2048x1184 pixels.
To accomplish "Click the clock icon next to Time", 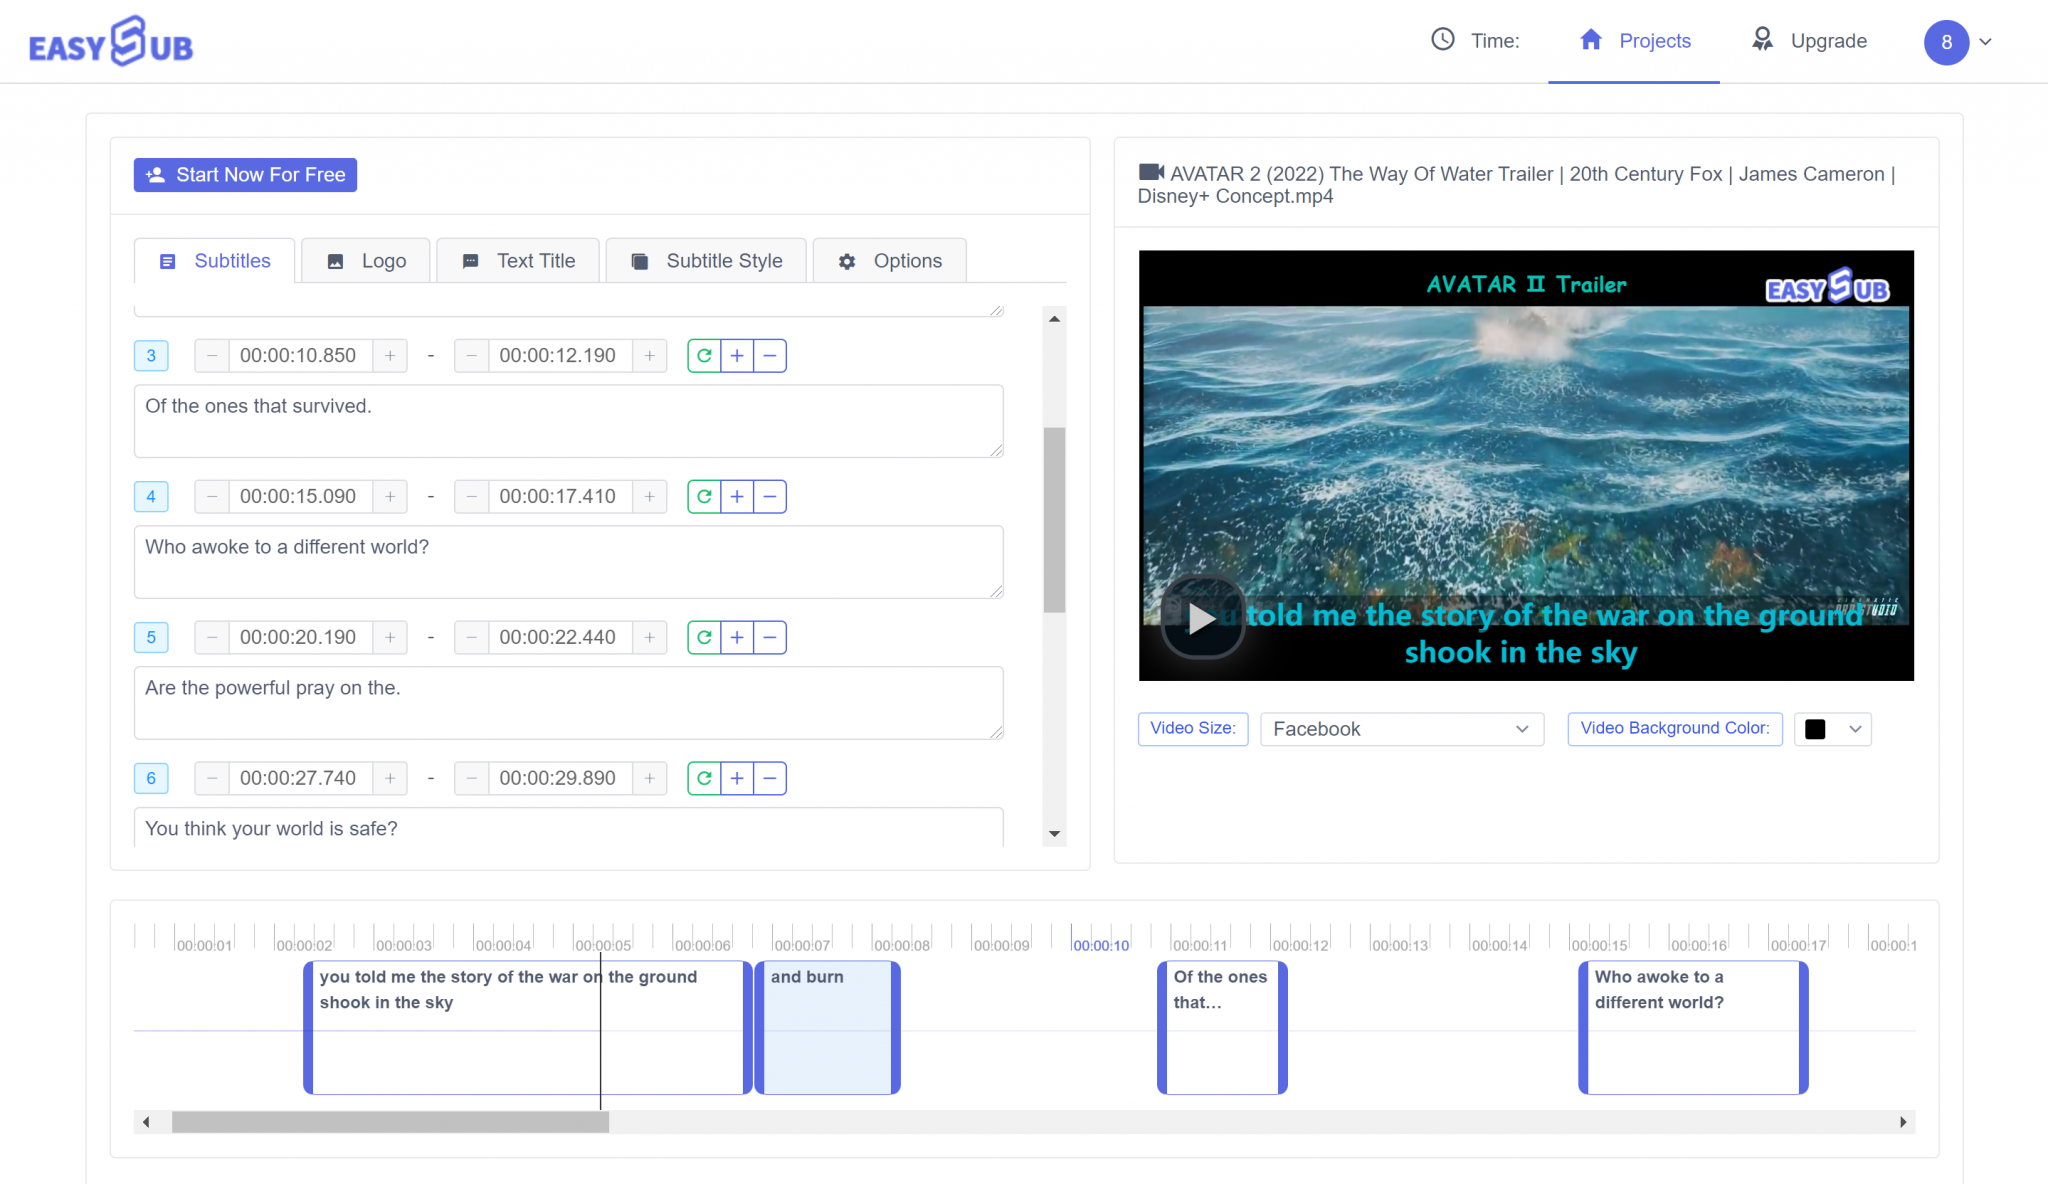I will 1443,40.
